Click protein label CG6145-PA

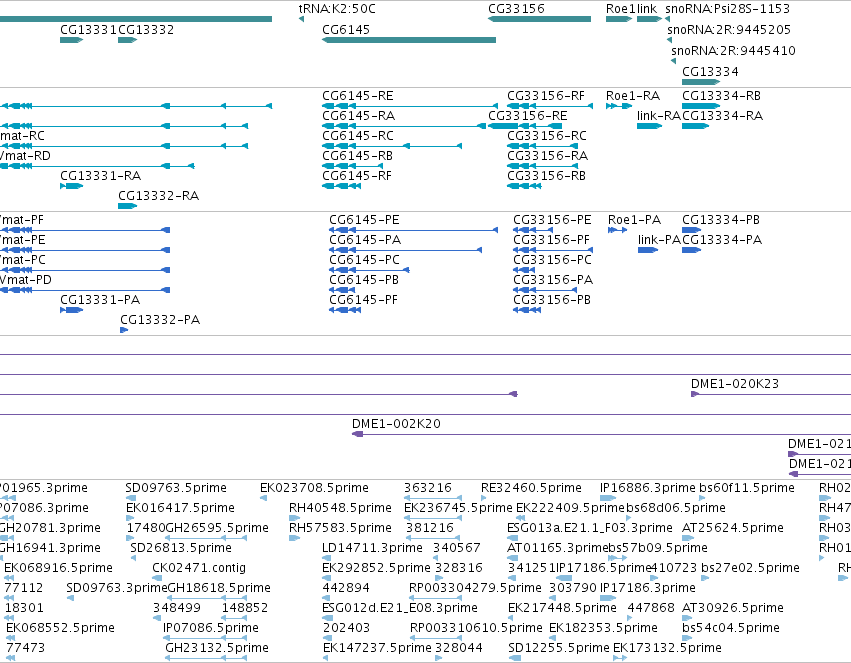point(365,240)
